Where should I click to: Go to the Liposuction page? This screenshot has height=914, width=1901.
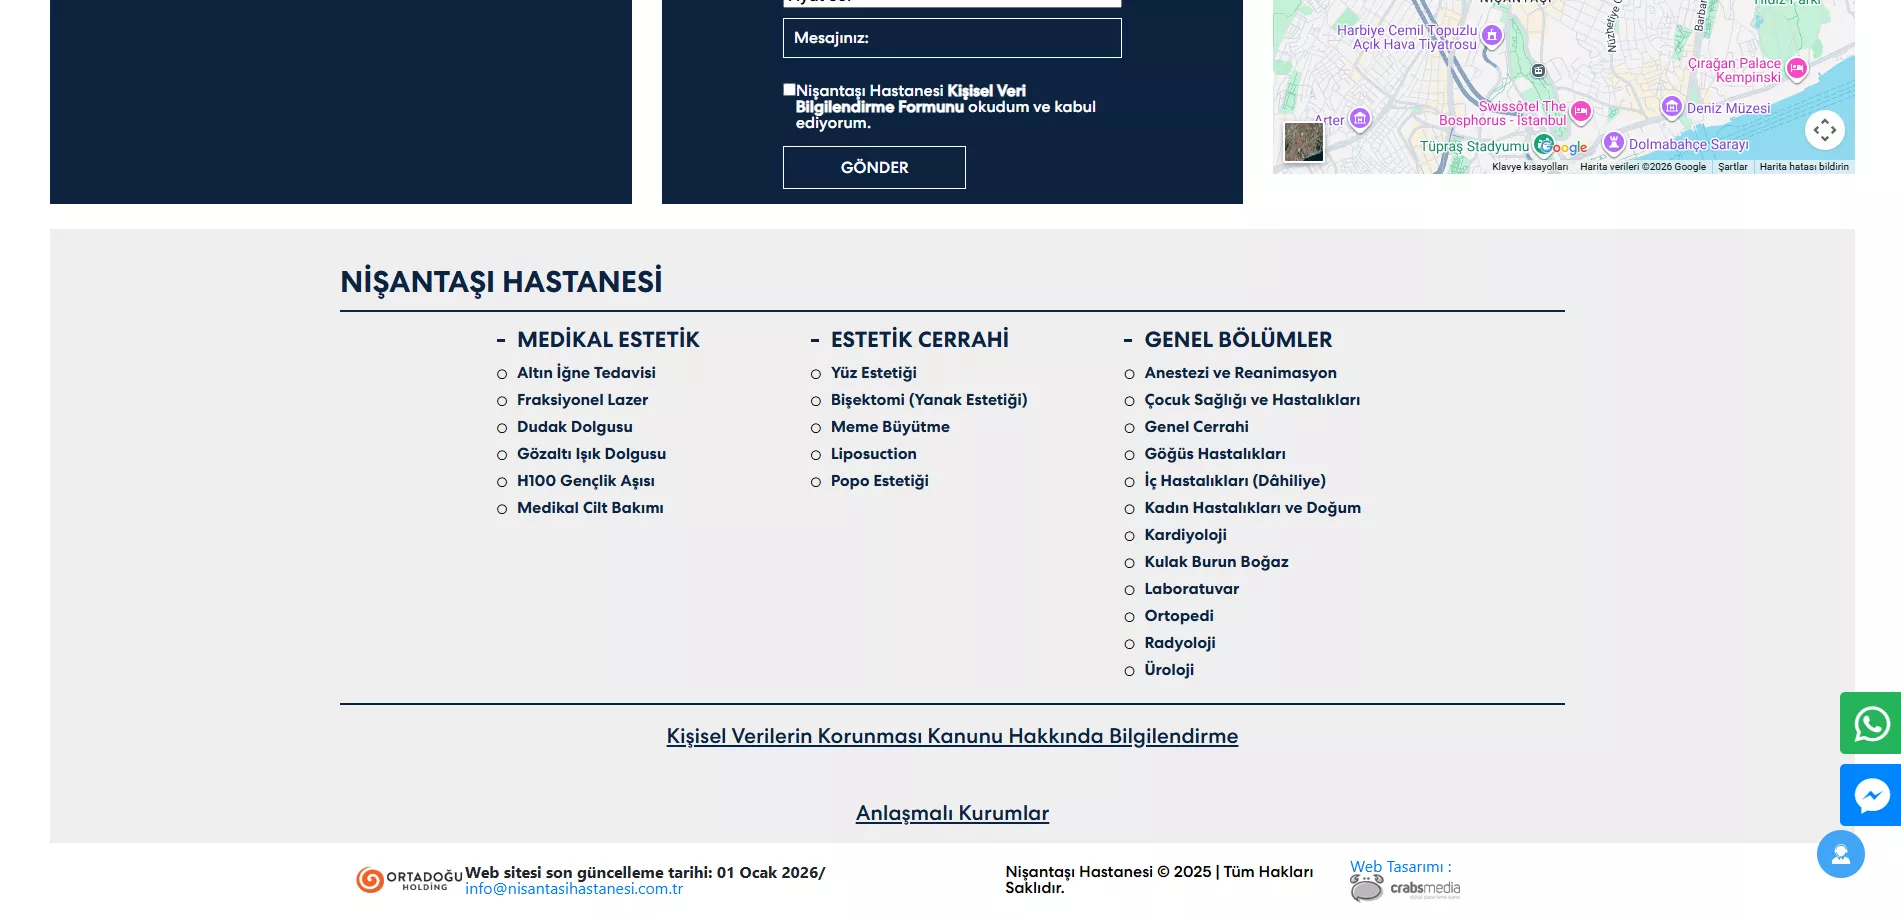point(873,454)
